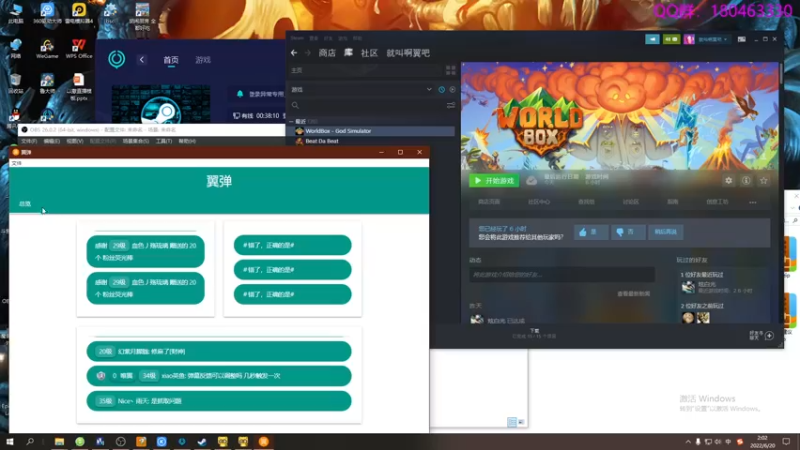The image size is (800, 450).
Task: Click the thumbs-up recommend button
Action: [591, 232]
